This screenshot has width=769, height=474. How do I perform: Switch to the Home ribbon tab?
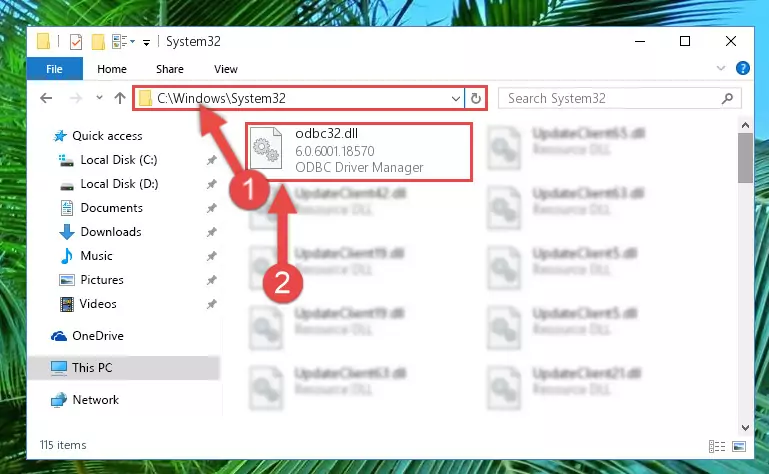pyautogui.click(x=112, y=69)
